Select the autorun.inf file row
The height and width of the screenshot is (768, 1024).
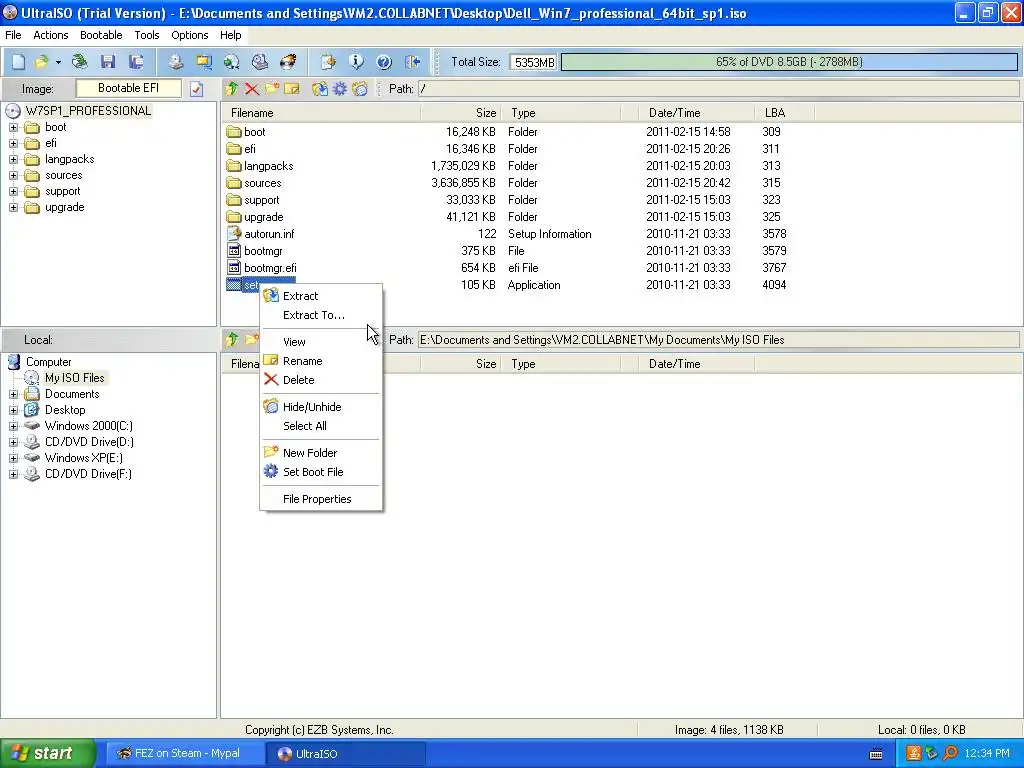(x=507, y=234)
